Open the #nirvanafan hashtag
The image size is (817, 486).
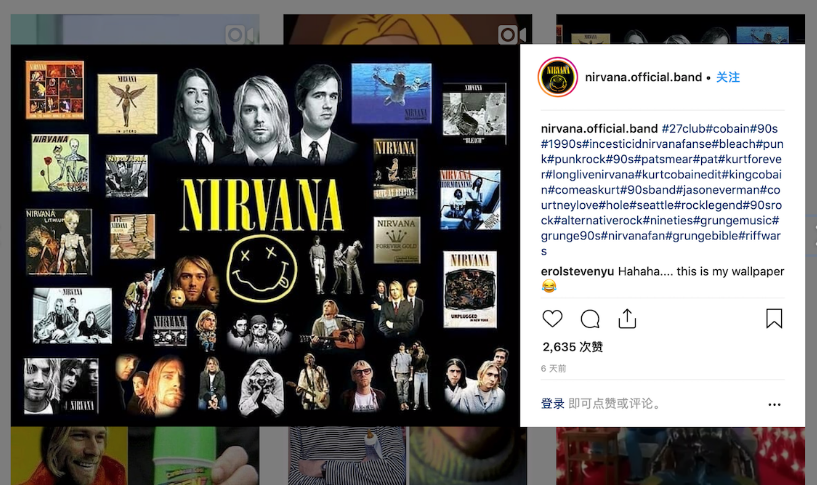coord(633,236)
